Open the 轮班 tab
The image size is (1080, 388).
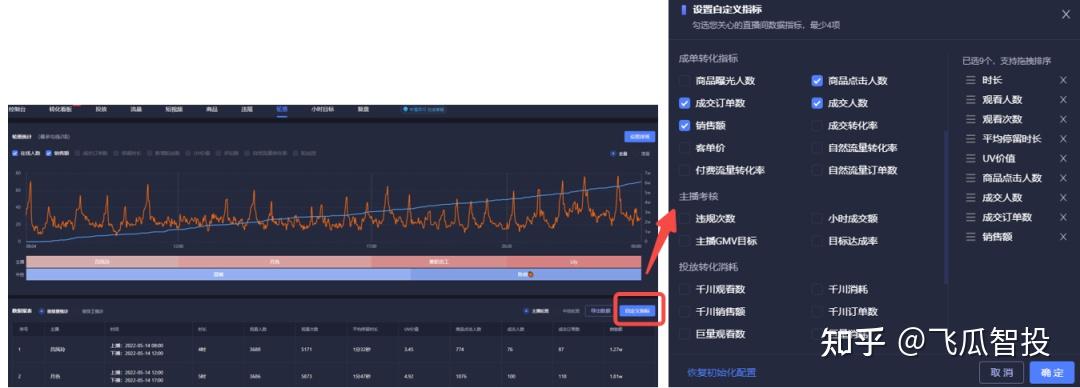[x=282, y=110]
